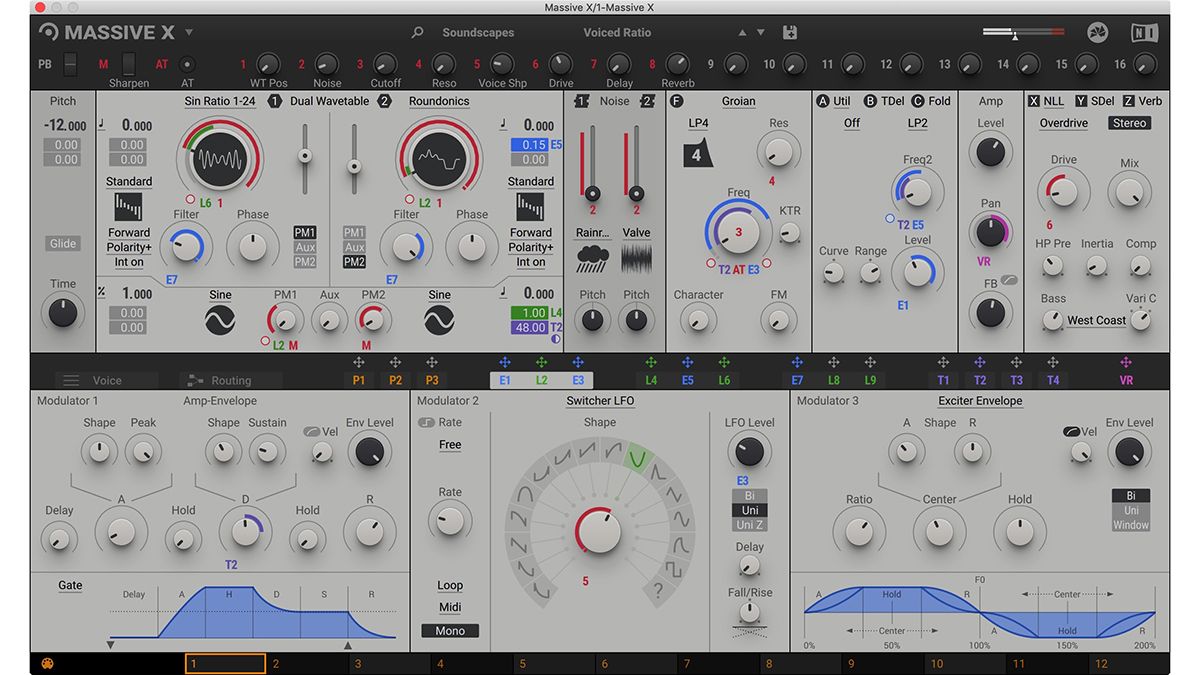Viewport: 1200px width, 675px height.
Task: Save the current preset using the disk icon
Action: 790,31
